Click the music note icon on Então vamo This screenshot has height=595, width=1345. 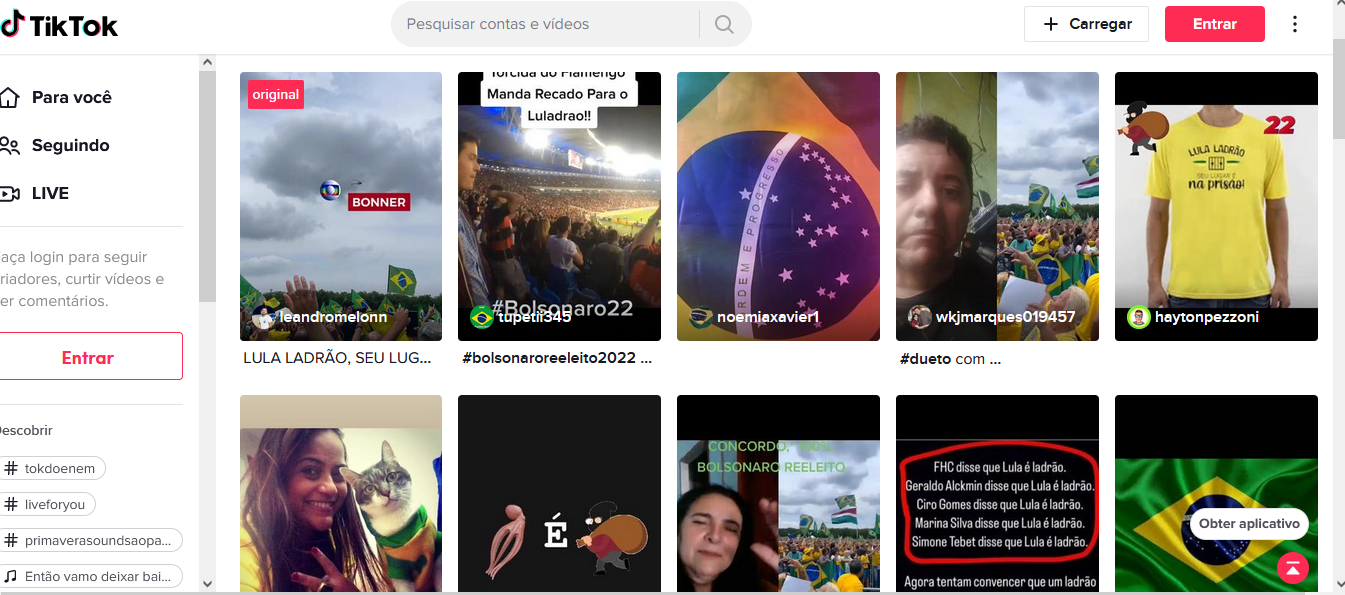[11, 576]
